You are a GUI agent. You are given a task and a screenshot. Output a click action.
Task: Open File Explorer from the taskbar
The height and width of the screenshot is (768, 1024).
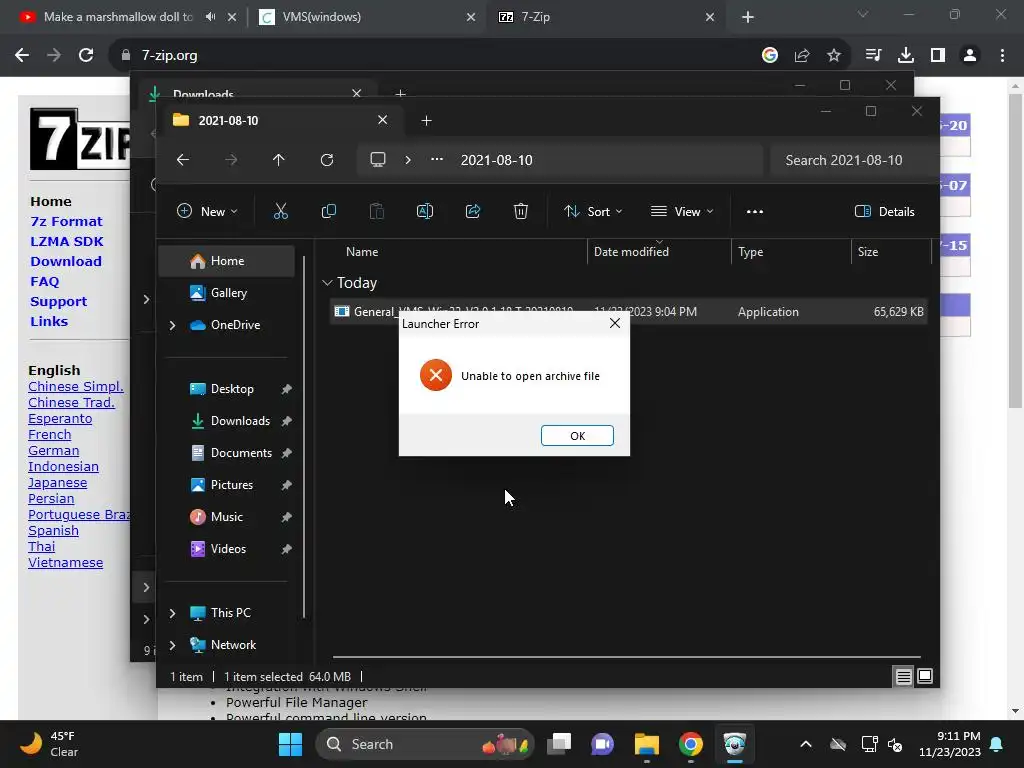point(647,744)
